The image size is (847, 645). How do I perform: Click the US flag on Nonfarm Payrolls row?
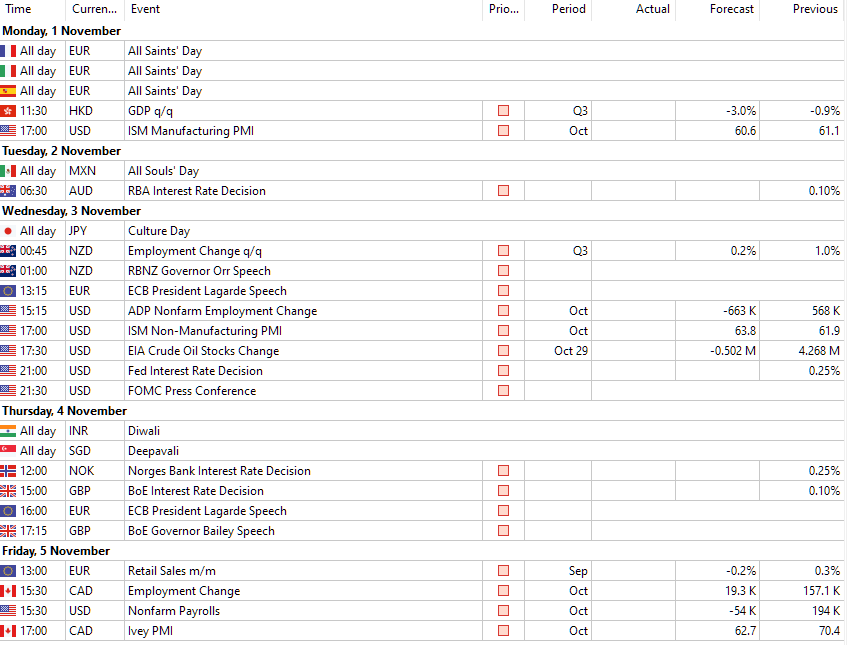coord(8,610)
